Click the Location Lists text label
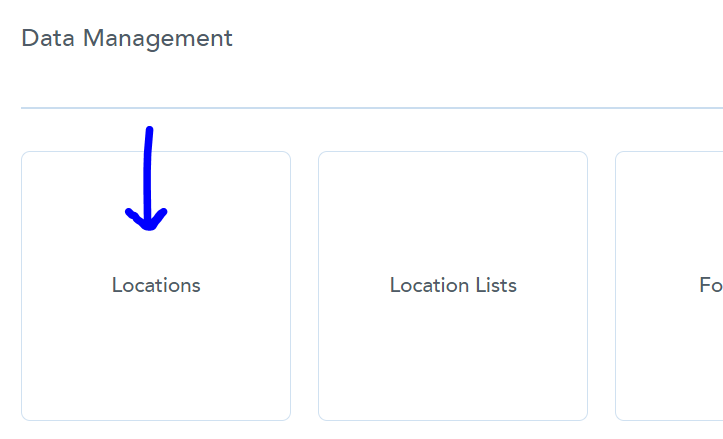The height and width of the screenshot is (439, 723). coord(453,285)
